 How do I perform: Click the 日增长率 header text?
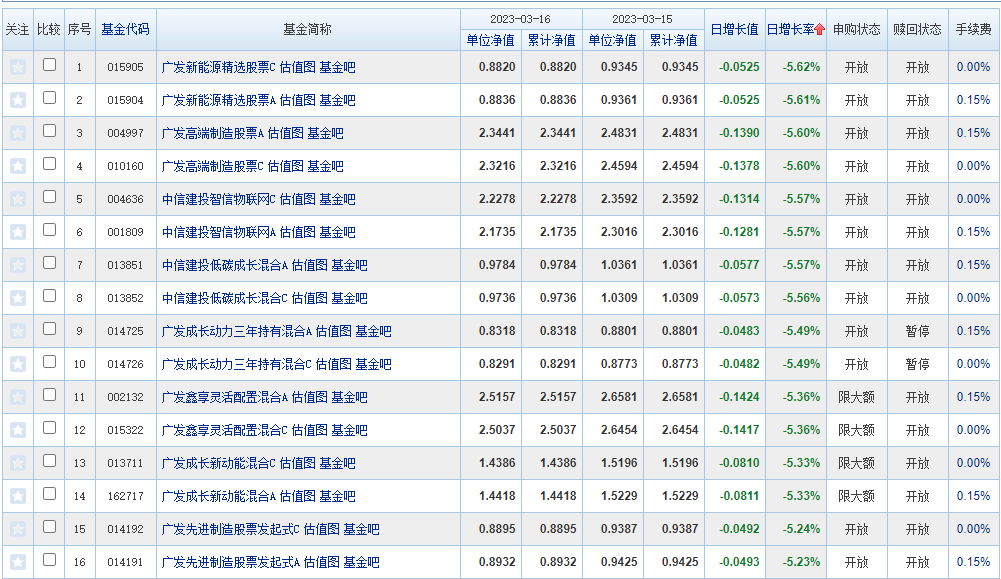790,29
